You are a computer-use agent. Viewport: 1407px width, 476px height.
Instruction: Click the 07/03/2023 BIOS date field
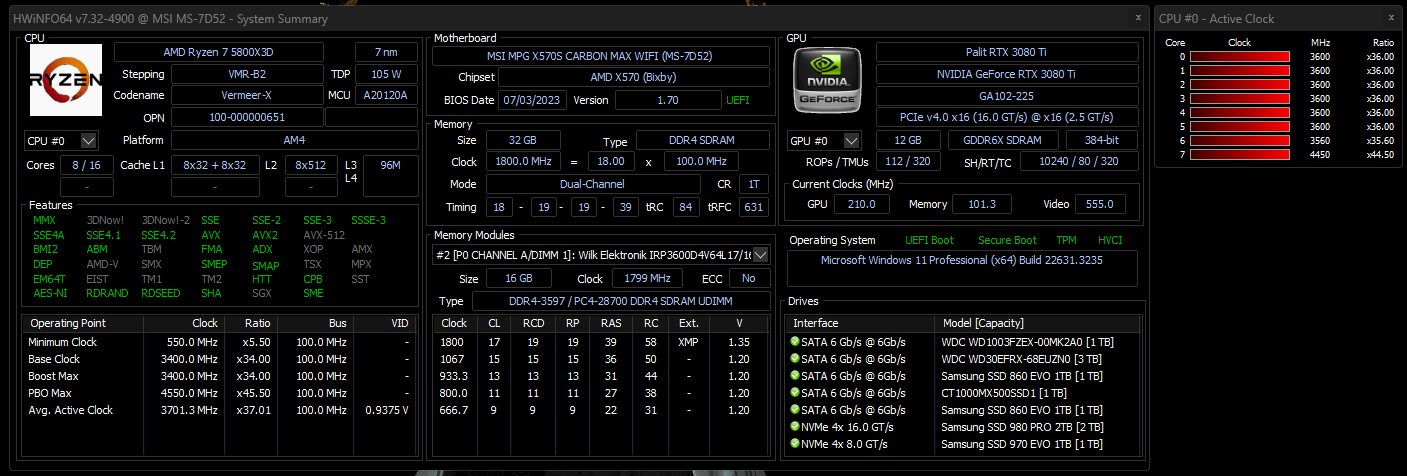[x=534, y=100]
